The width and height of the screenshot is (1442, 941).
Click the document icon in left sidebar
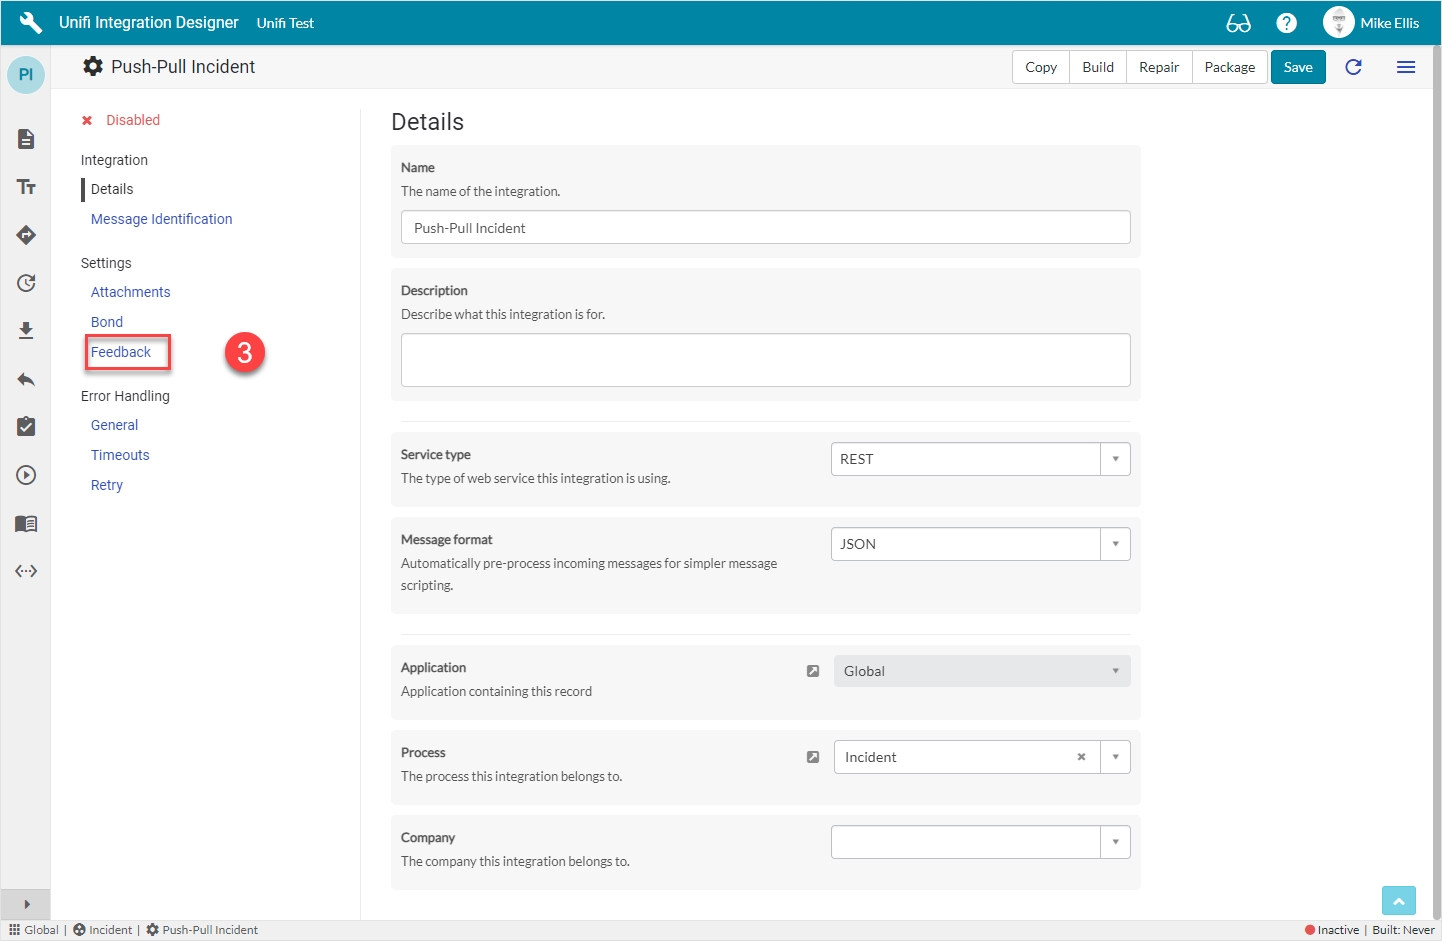(26, 139)
